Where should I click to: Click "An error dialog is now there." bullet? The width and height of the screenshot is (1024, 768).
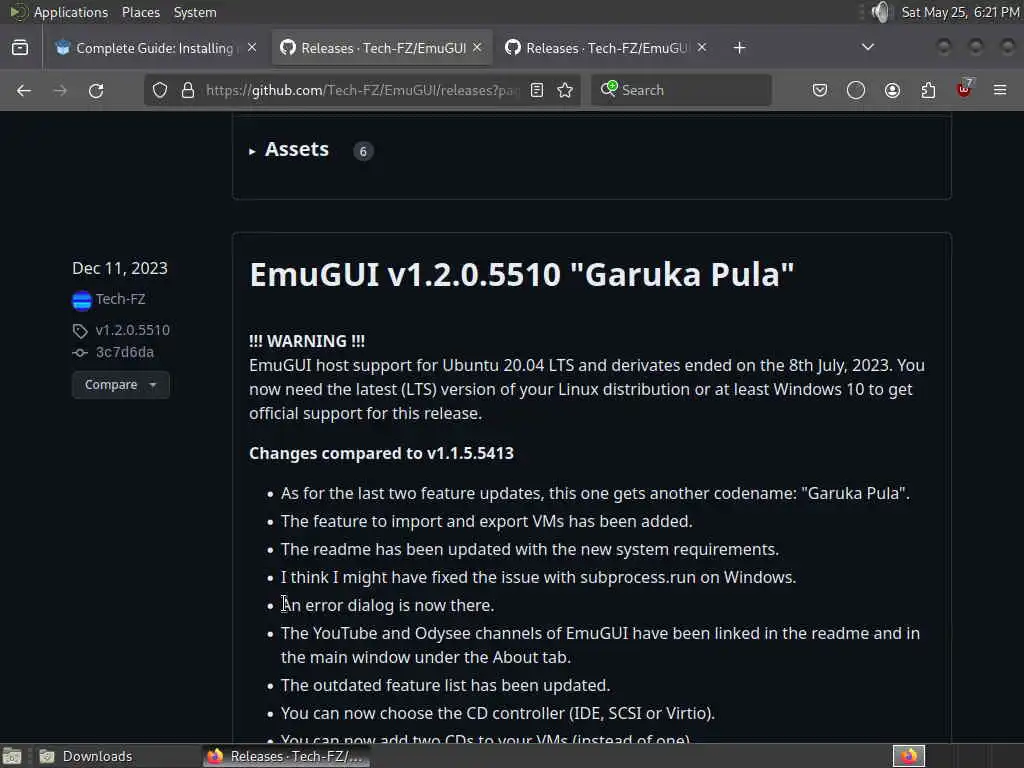click(387, 605)
